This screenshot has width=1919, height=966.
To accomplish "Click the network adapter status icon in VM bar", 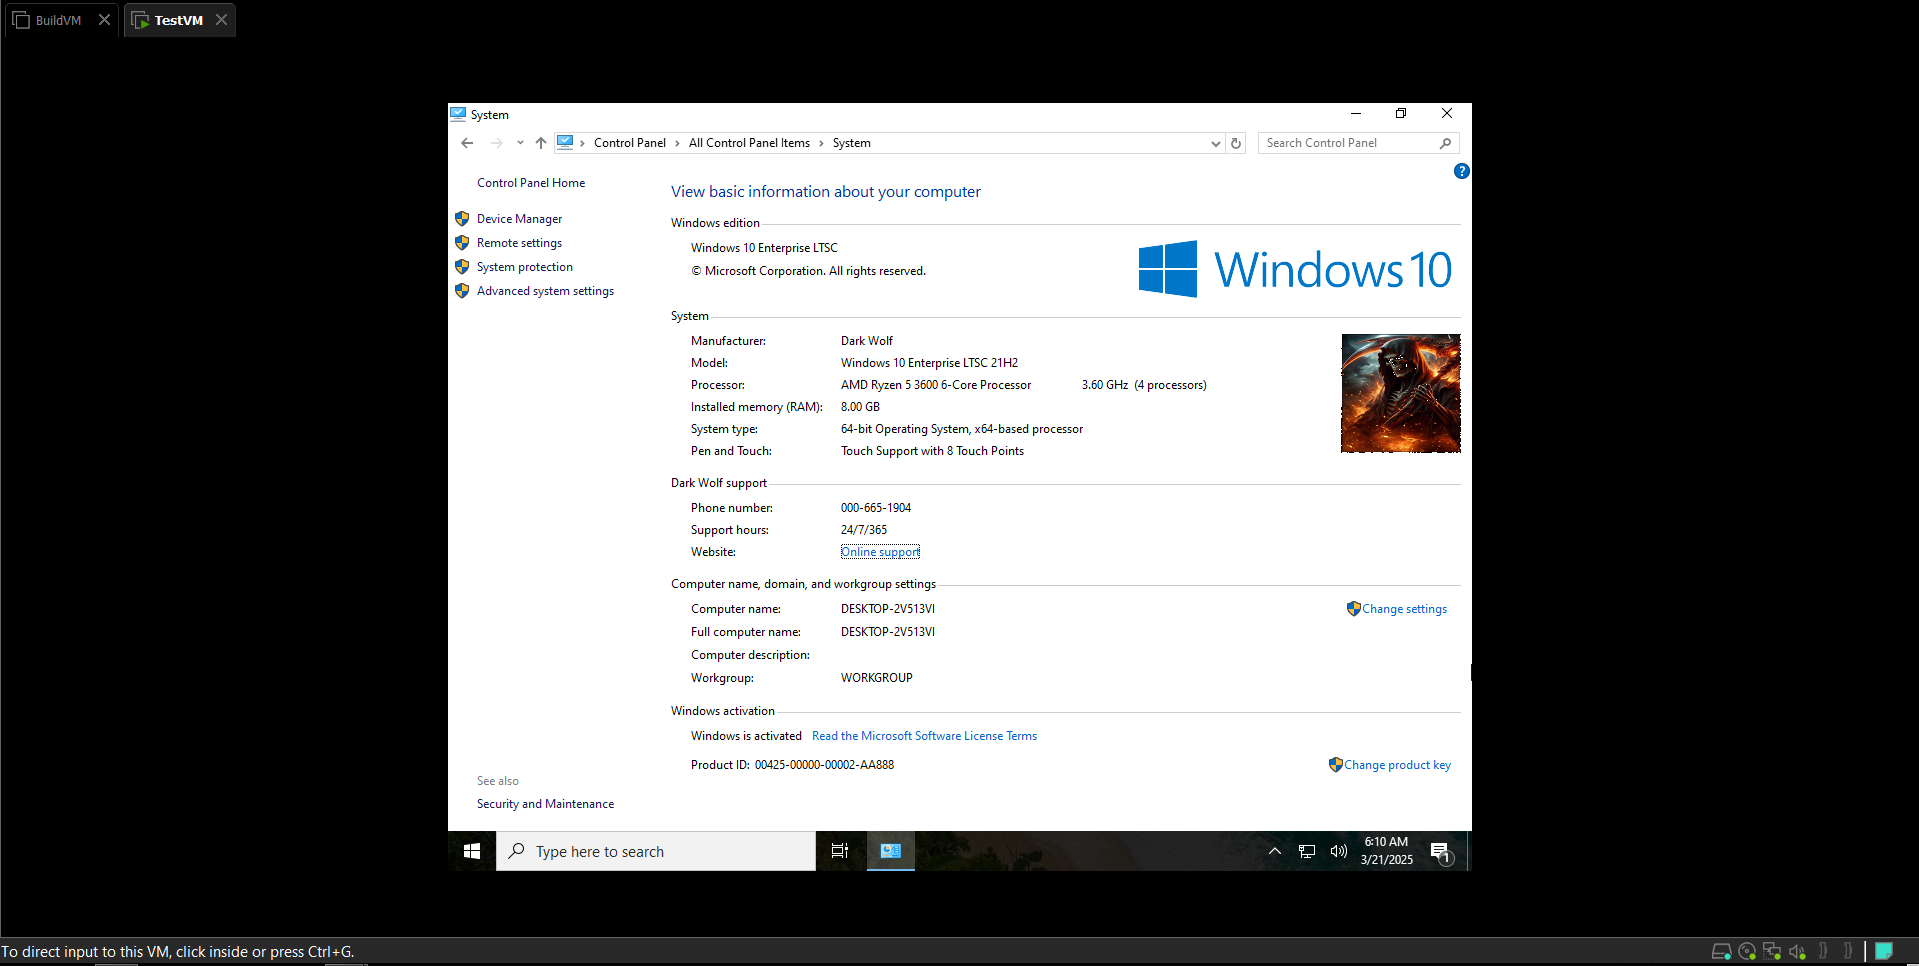I will click(x=1772, y=951).
